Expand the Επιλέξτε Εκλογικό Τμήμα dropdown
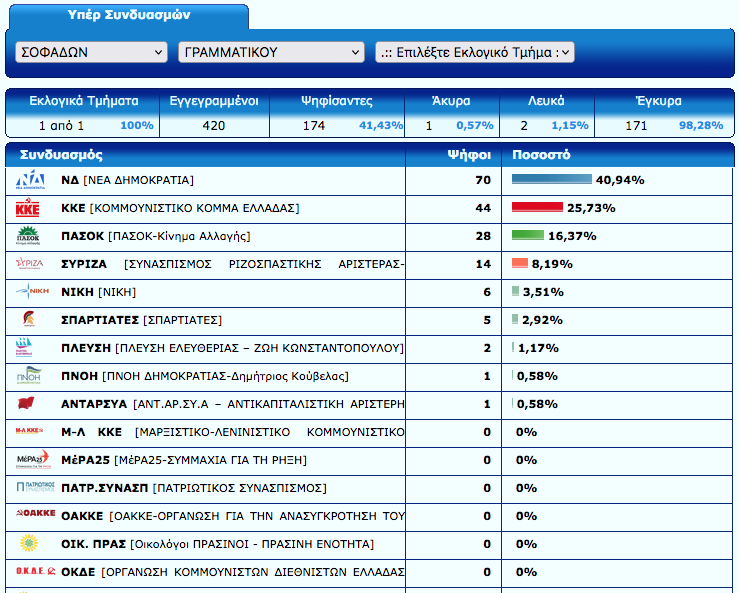The height and width of the screenshot is (593, 739). [474, 52]
